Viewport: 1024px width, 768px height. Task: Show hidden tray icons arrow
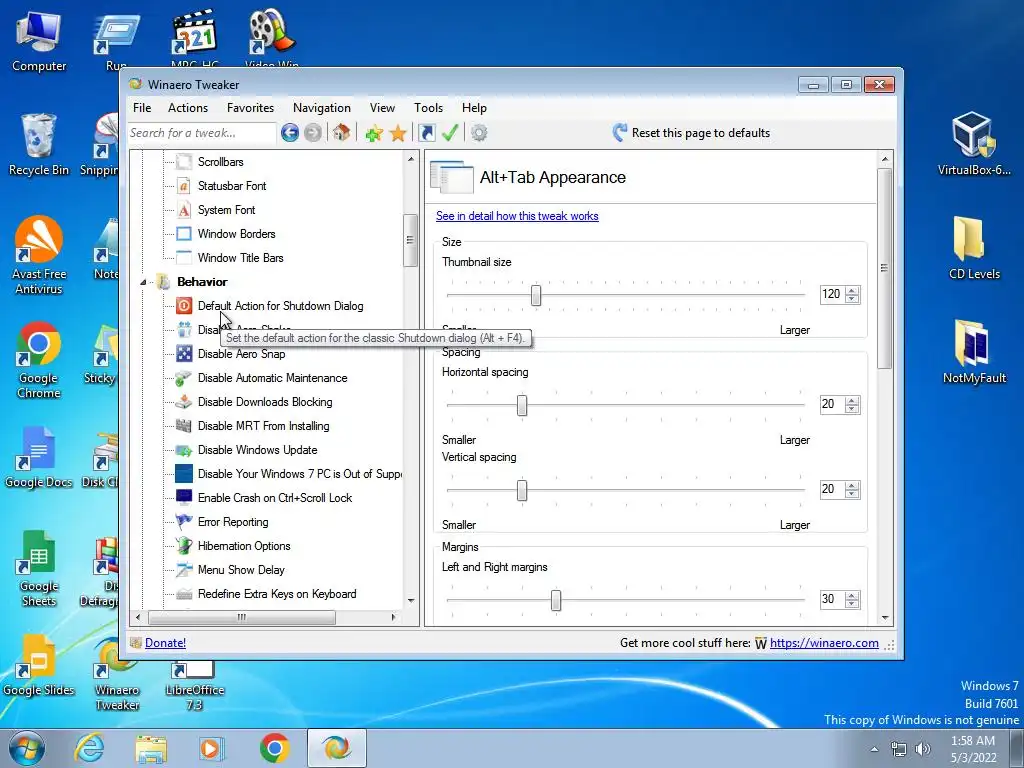click(x=874, y=749)
